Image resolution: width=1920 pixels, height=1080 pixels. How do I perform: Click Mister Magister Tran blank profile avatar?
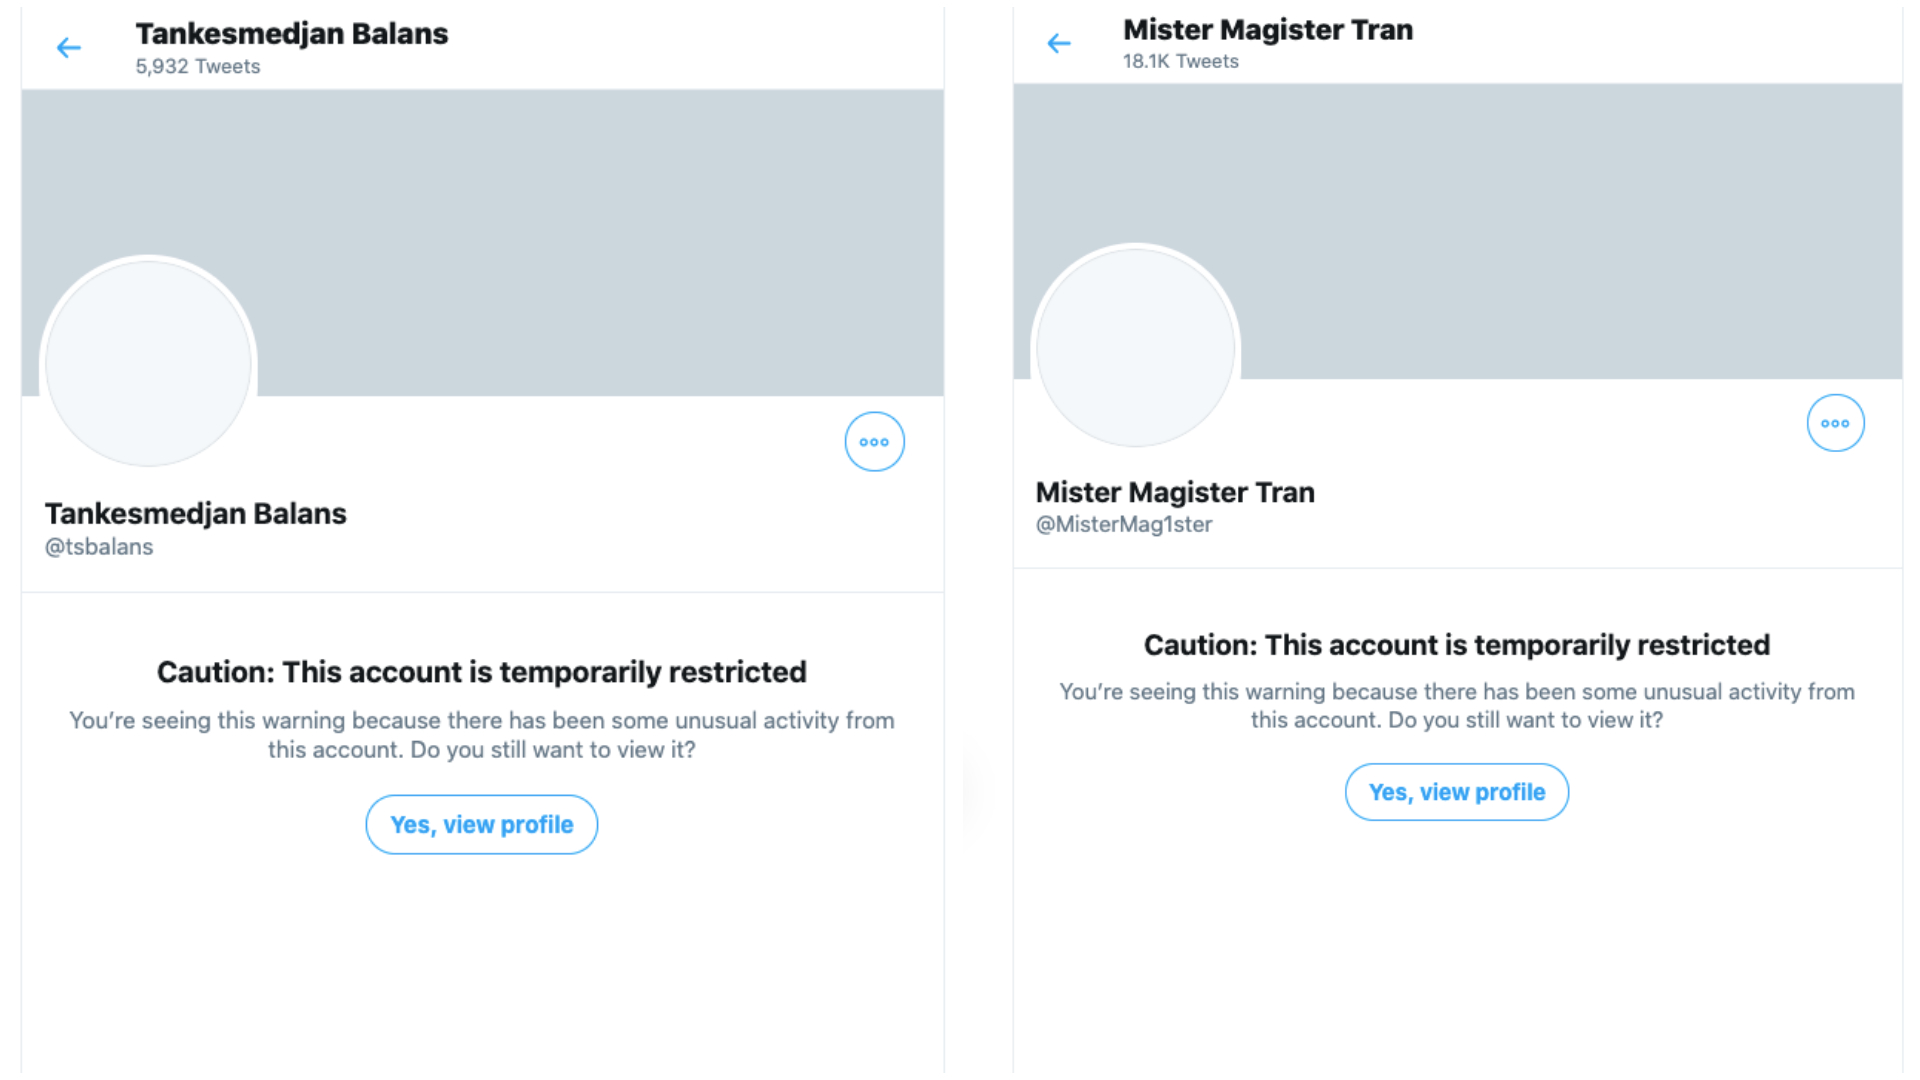pyautogui.click(x=1136, y=346)
